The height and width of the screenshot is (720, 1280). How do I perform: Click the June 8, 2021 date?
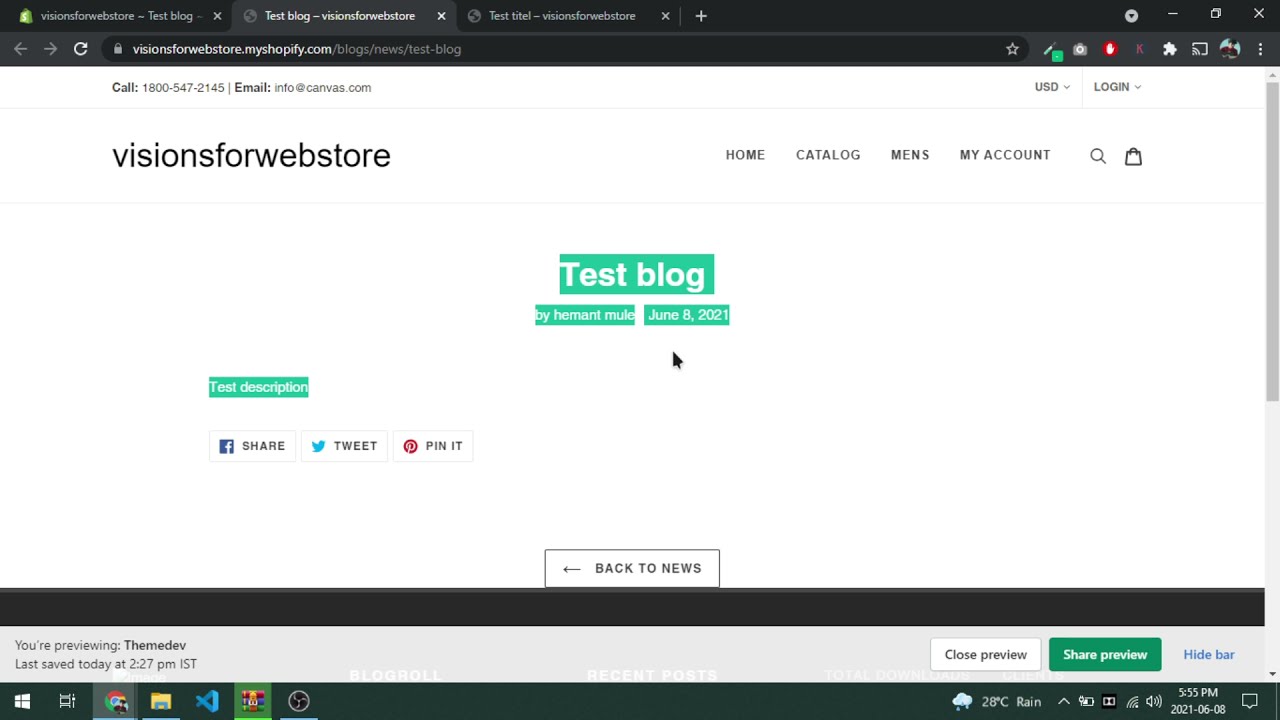(688, 315)
